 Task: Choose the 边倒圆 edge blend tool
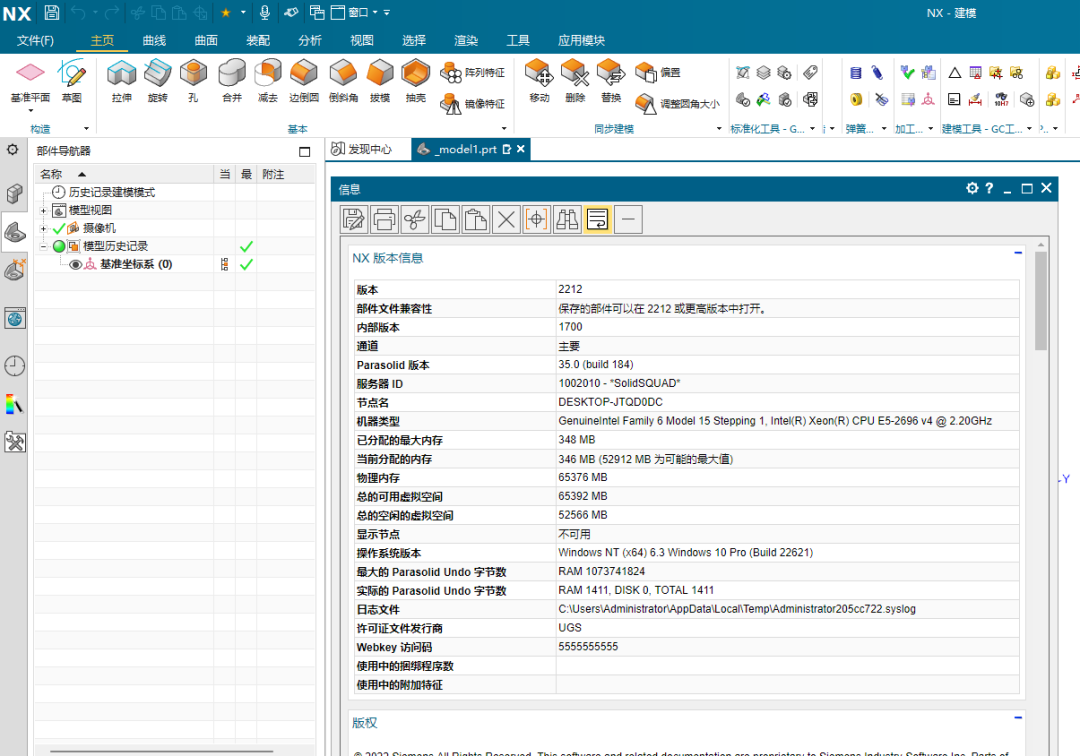tap(304, 81)
